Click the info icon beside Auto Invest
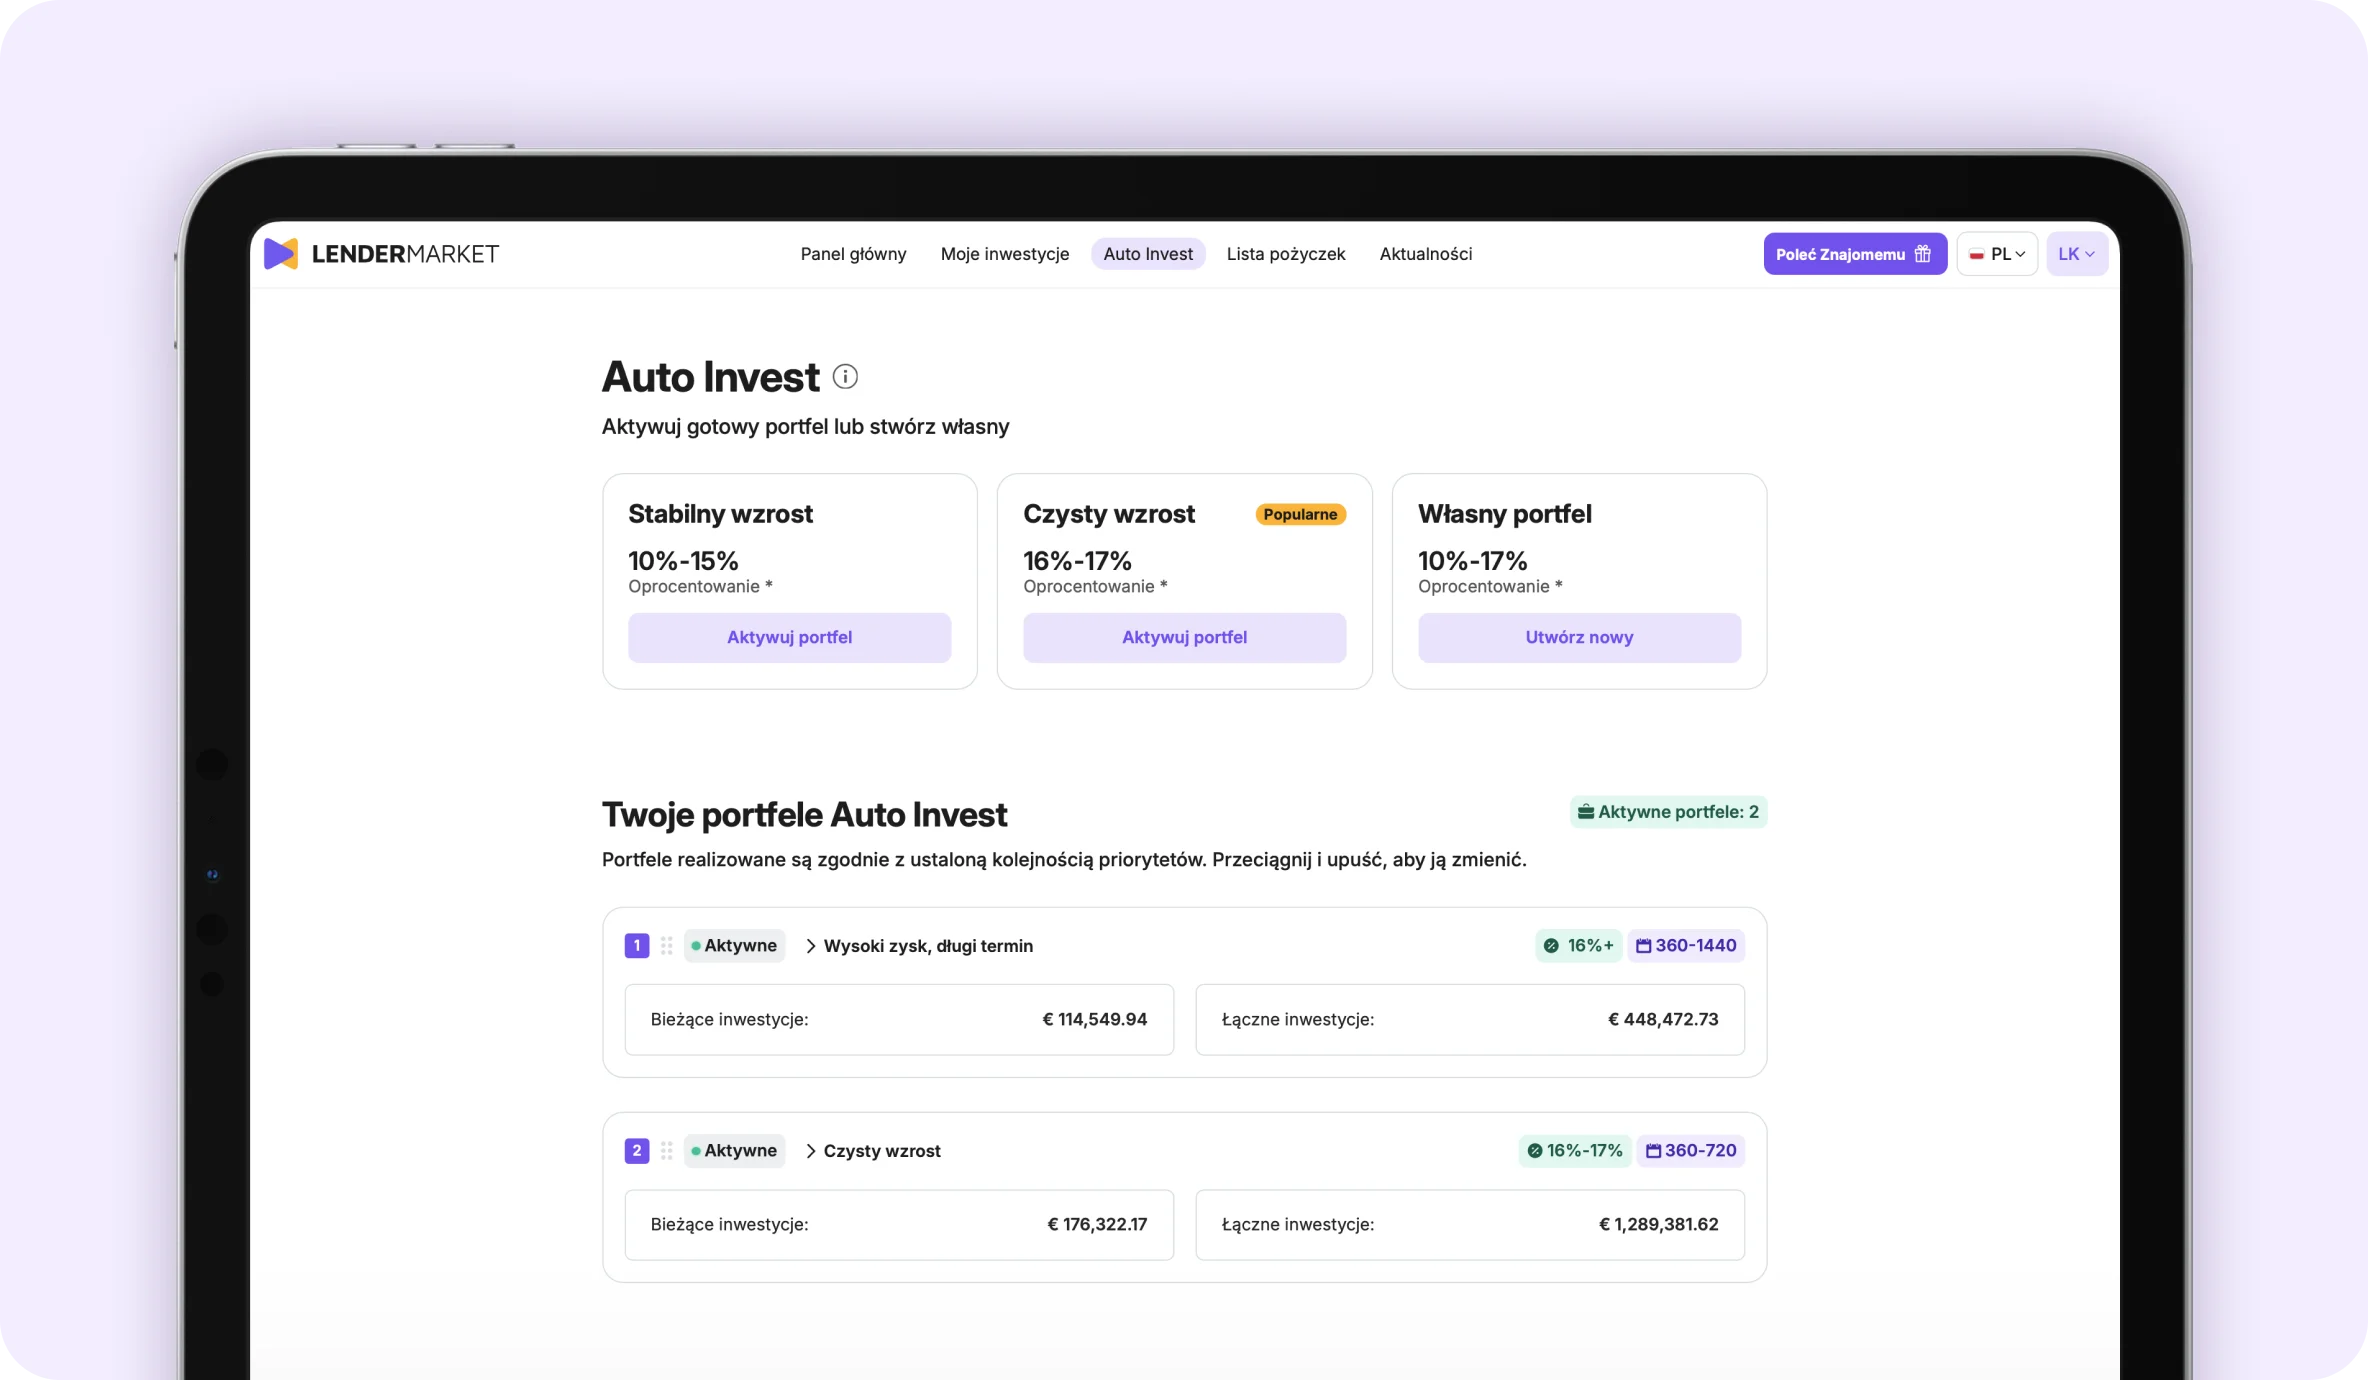Image resolution: width=2368 pixels, height=1380 pixels. (845, 377)
